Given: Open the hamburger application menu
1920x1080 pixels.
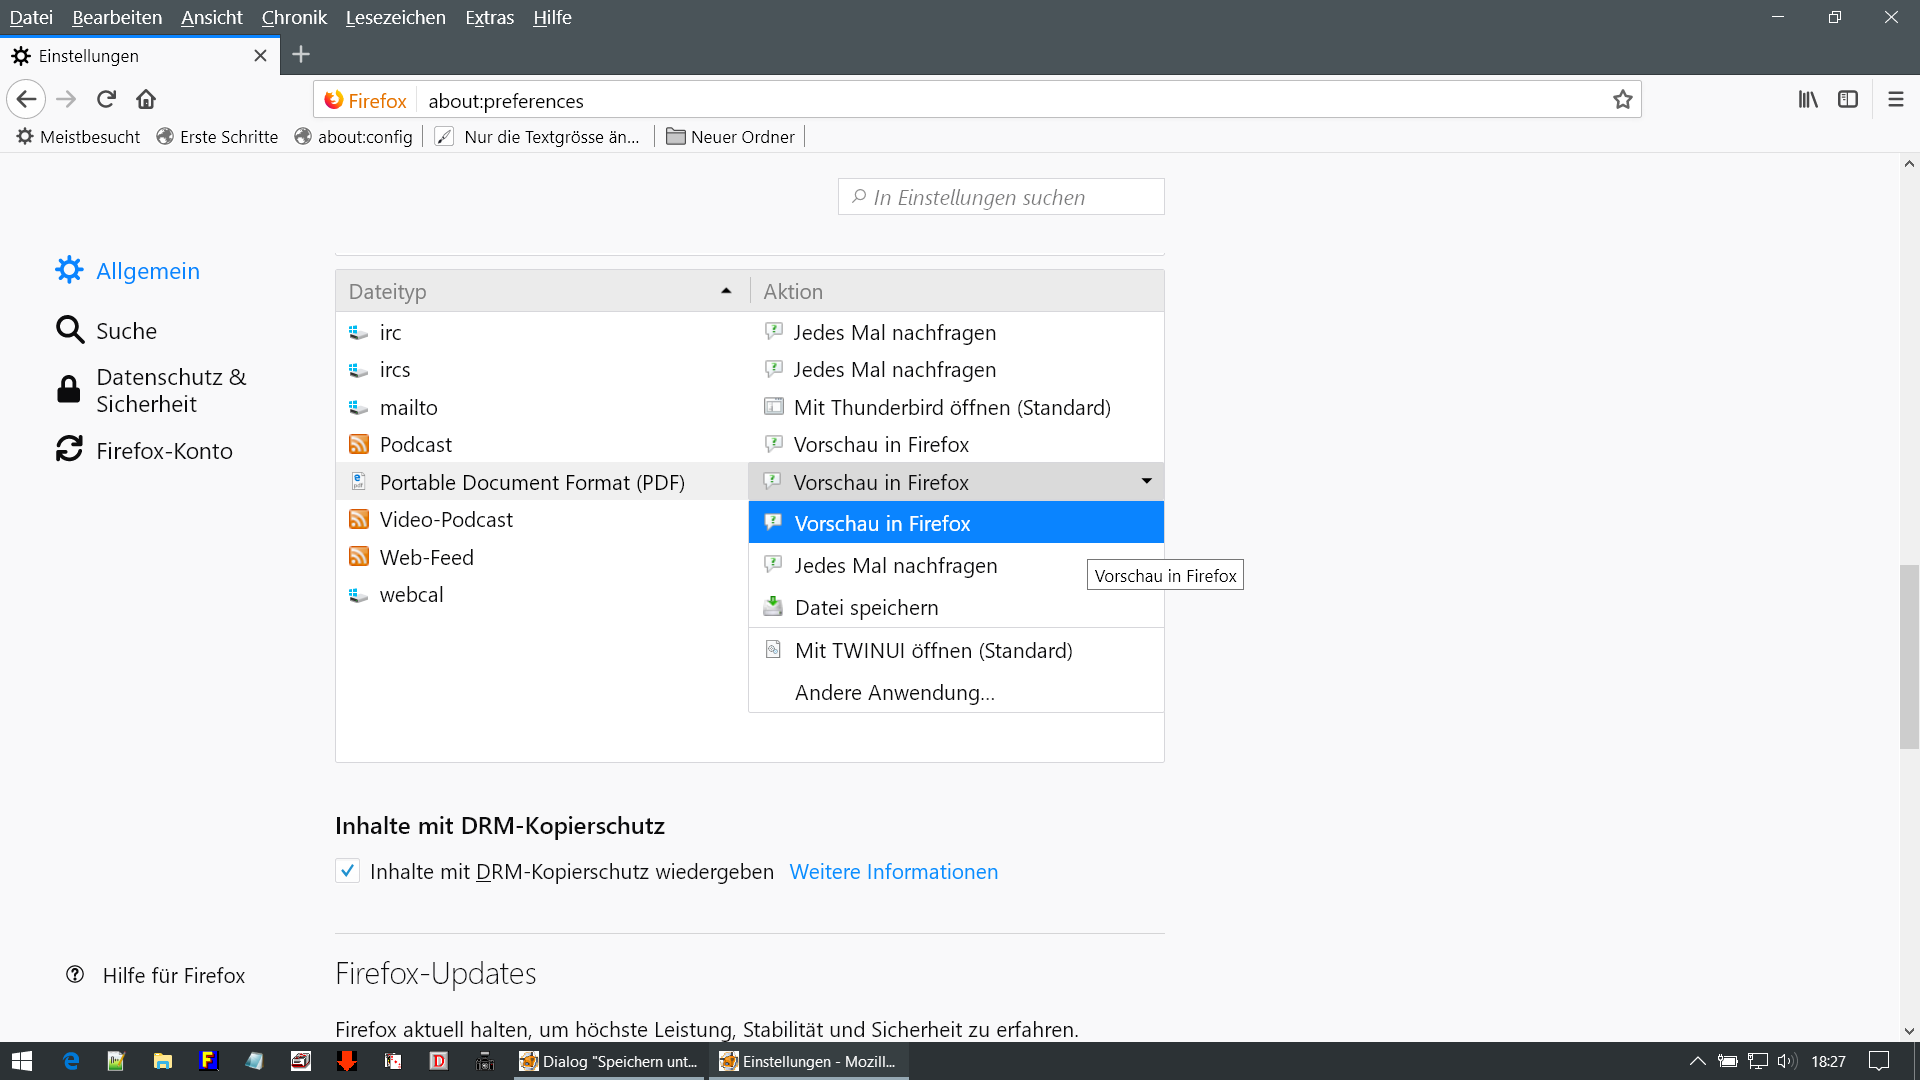Looking at the screenshot, I should 1895,99.
